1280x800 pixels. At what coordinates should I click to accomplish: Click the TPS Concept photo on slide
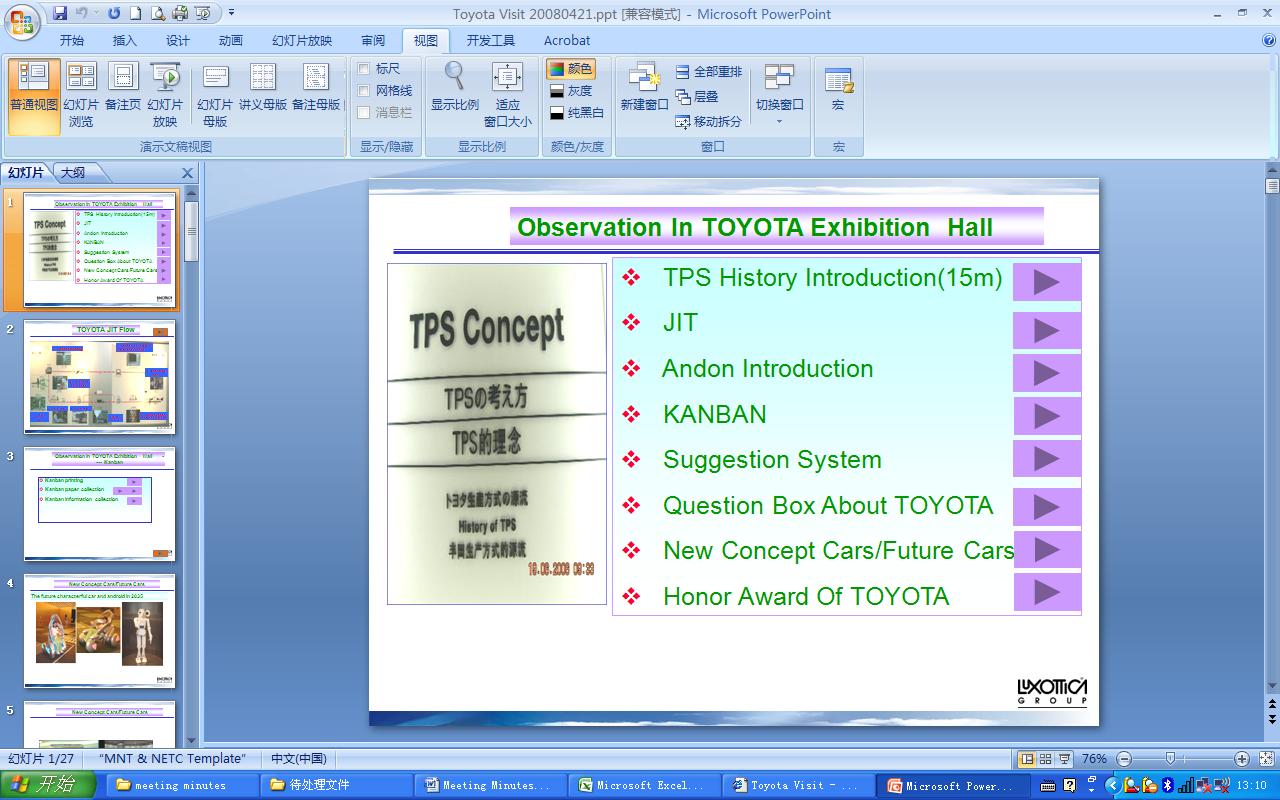497,434
